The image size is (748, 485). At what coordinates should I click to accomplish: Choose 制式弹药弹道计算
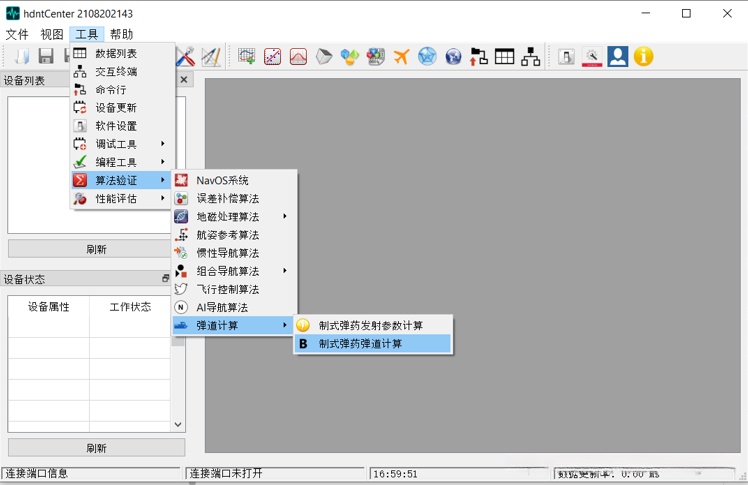coord(373,343)
